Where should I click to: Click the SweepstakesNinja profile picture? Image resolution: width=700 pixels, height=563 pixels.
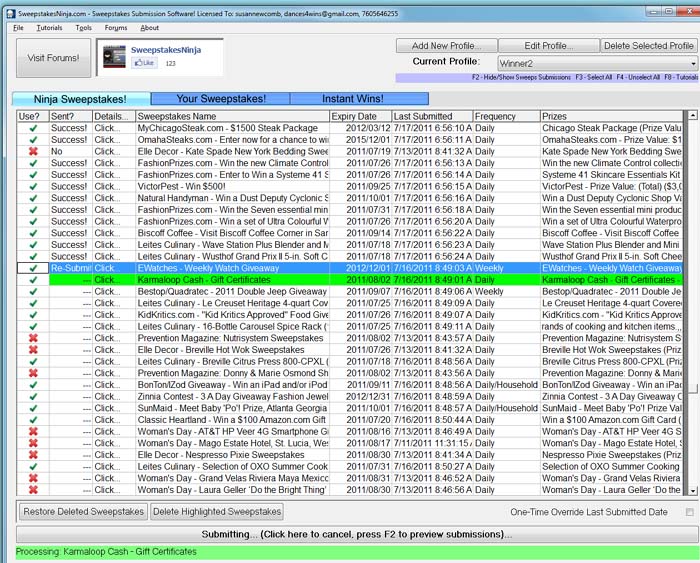tap(114, 57)
